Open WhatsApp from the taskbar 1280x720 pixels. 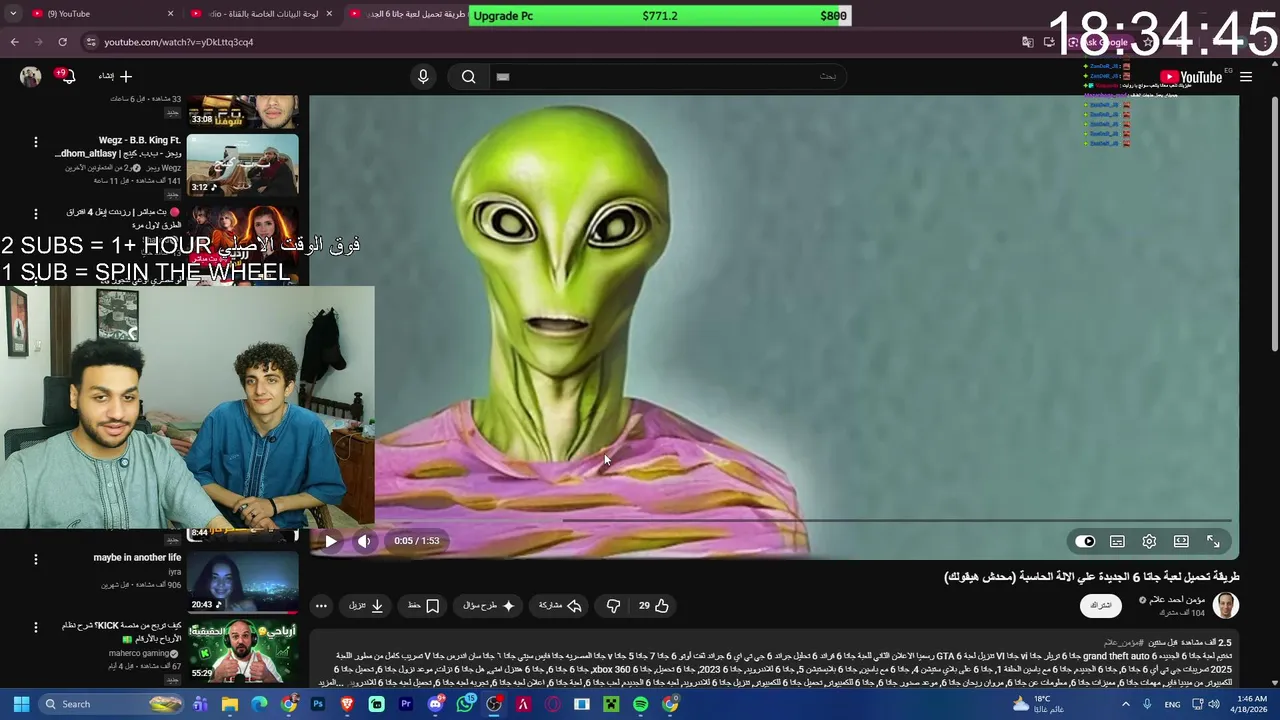click(x=465, y=704)
